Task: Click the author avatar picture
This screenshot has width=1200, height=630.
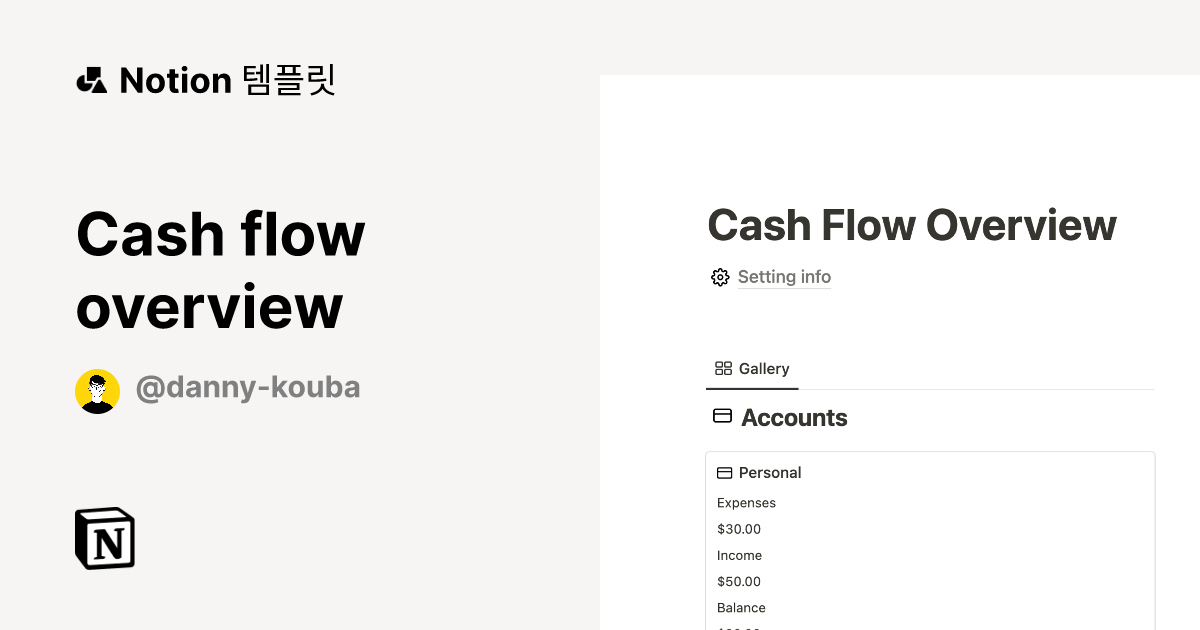Action: [x=97, y=390]
